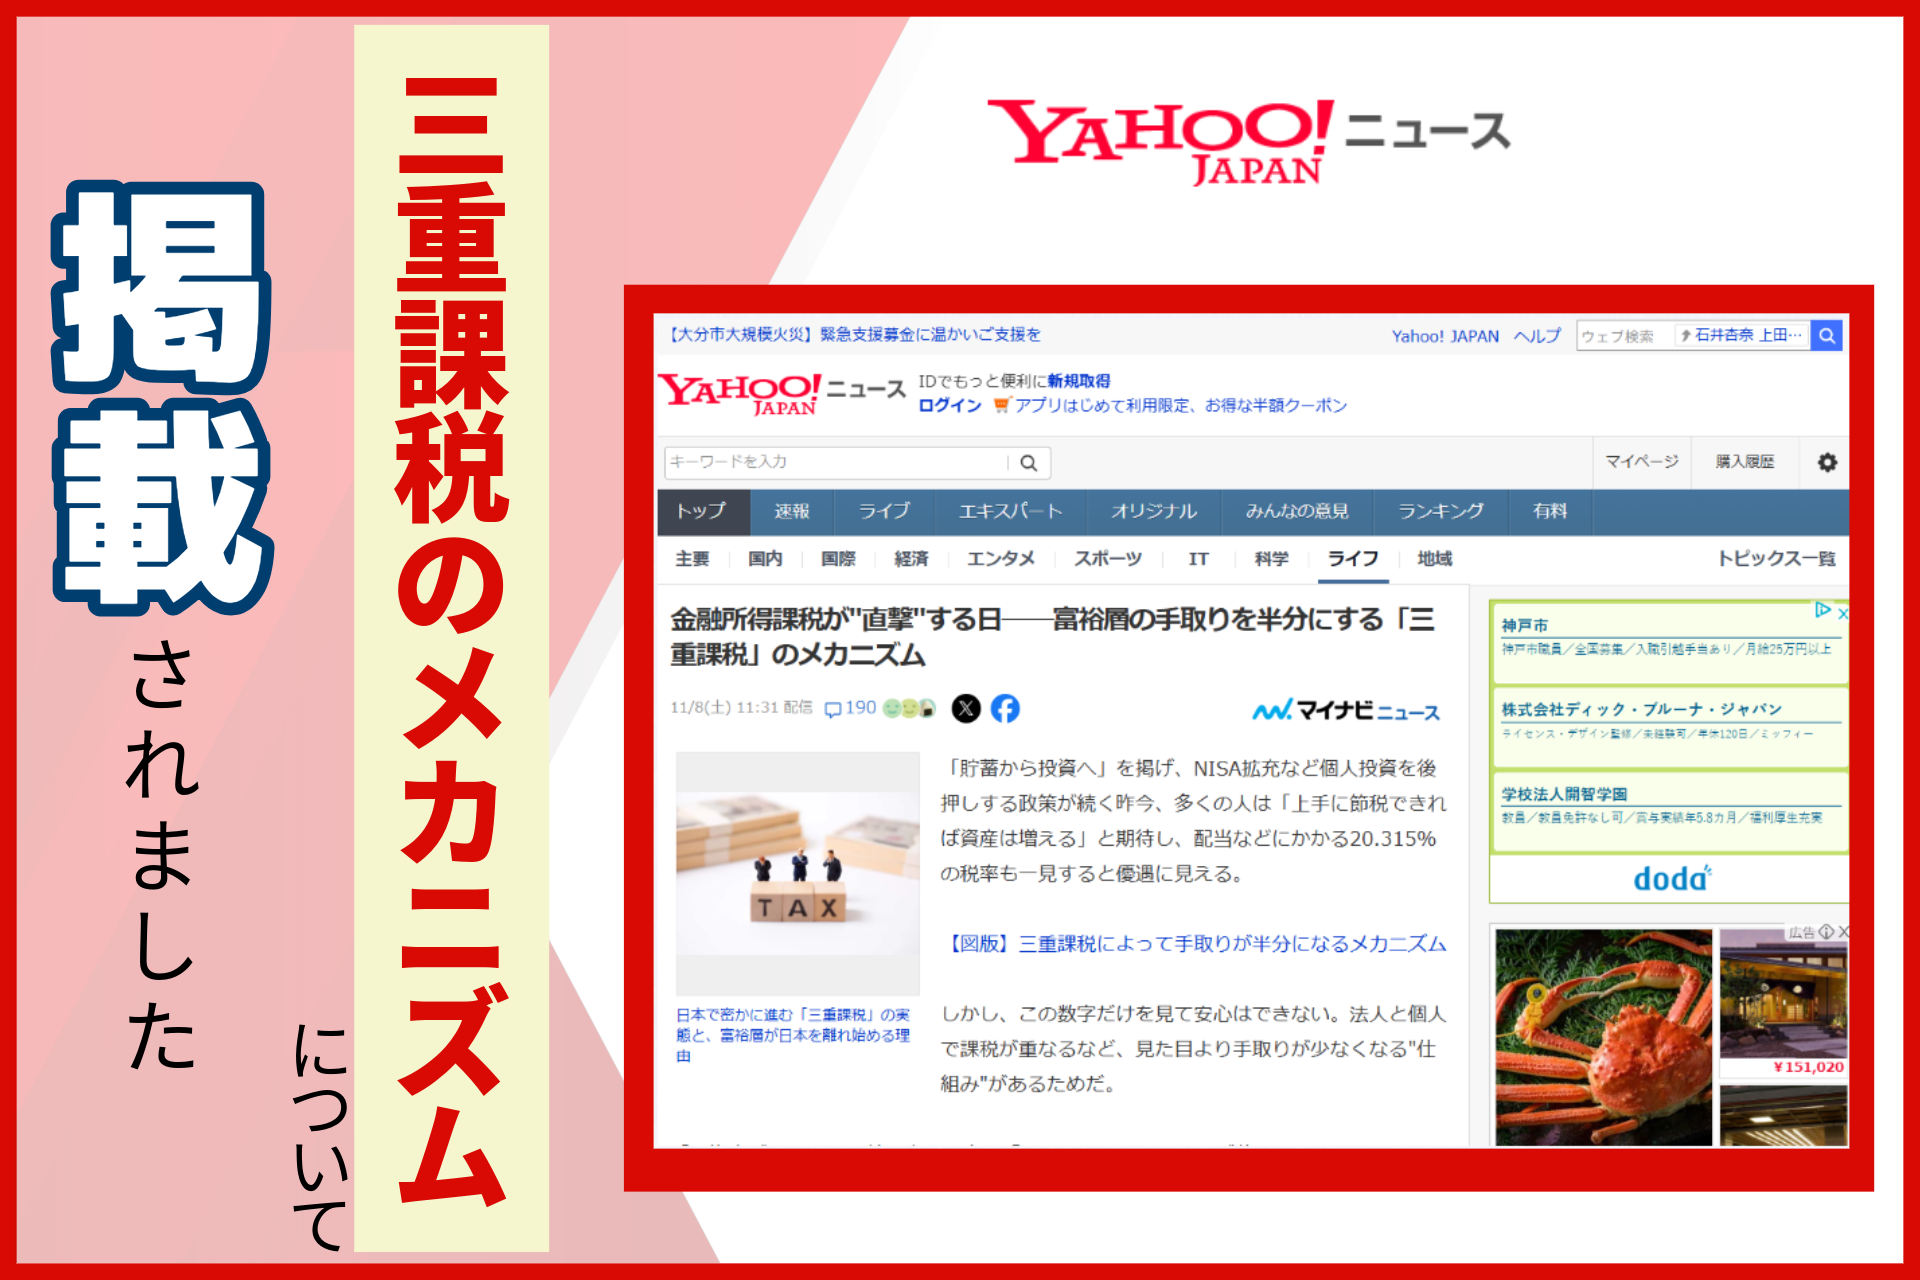Open the 190 comments bubble
1920x1280 pixels.
coord(850,708)
